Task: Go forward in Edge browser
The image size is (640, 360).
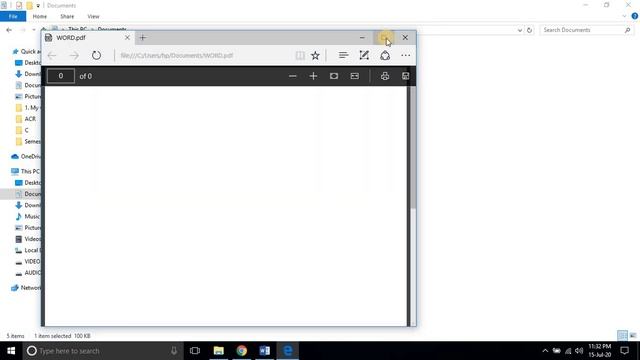Action: (x=74, y=55)
